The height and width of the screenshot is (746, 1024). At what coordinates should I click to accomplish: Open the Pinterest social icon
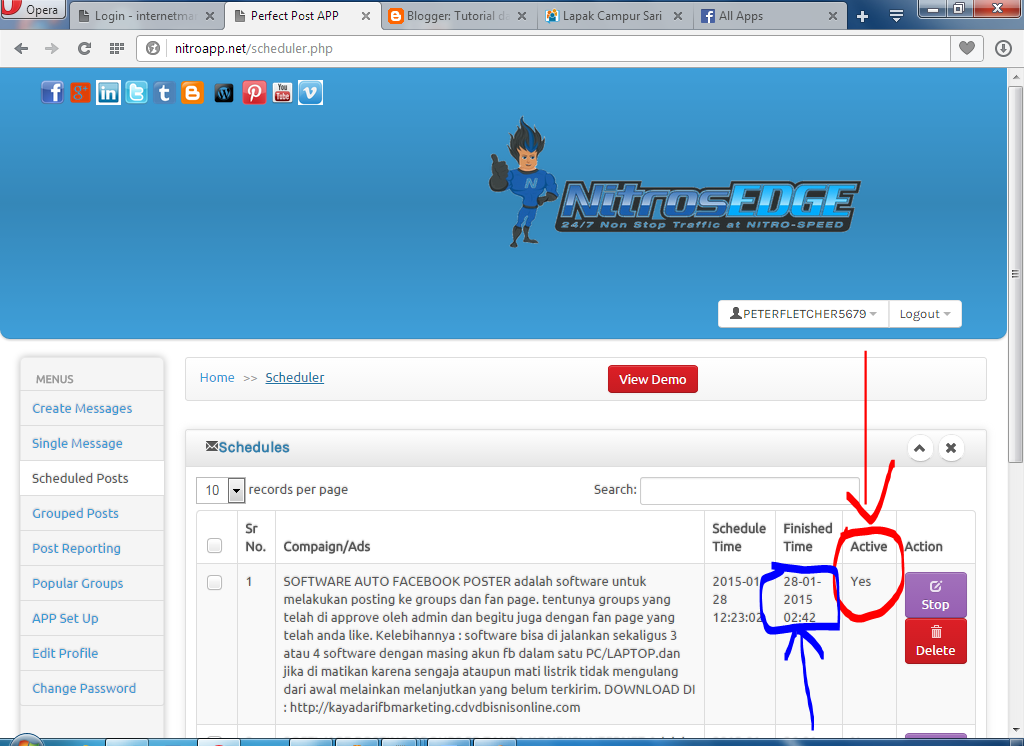coord(254,93)
